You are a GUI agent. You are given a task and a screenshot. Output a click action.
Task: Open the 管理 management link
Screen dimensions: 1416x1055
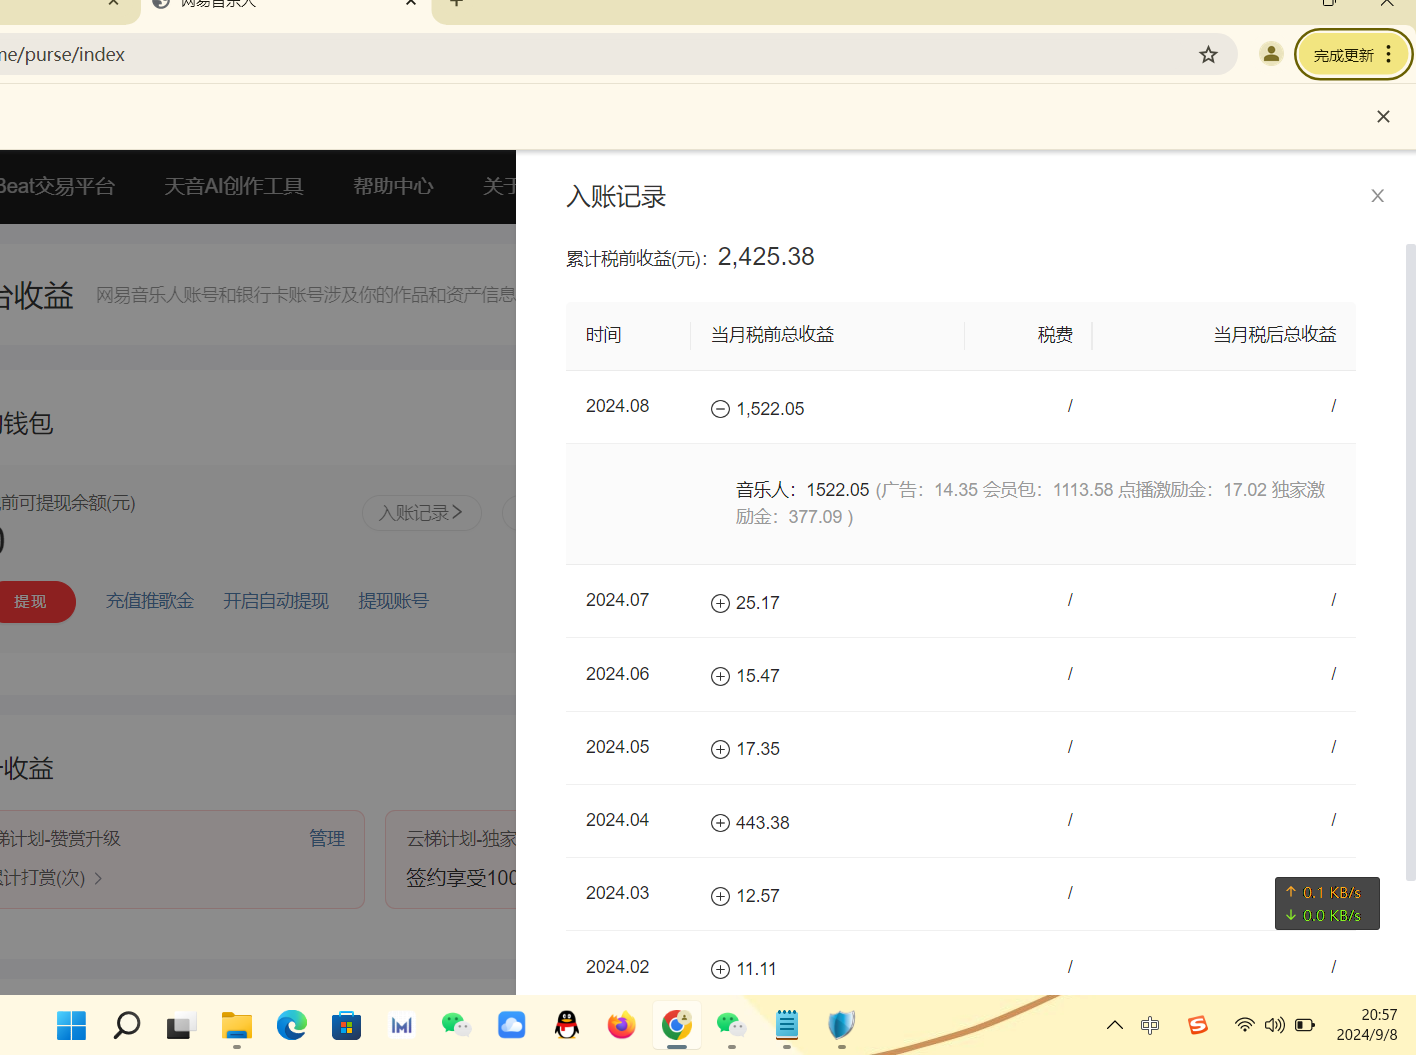point(326,838)
